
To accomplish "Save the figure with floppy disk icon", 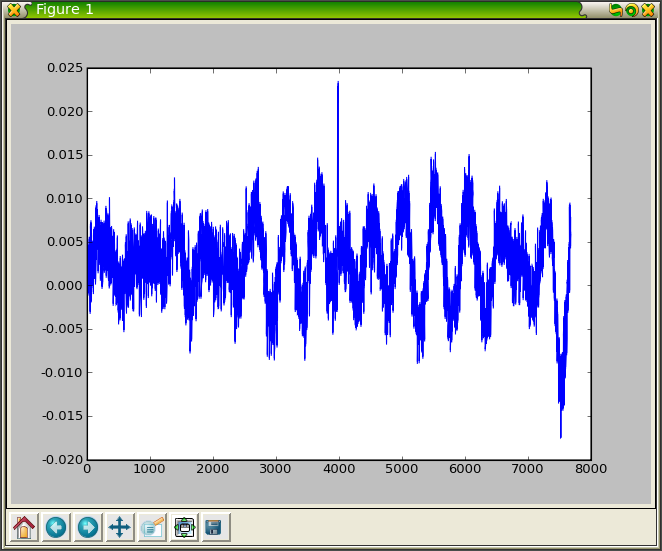I will [216, 527].
